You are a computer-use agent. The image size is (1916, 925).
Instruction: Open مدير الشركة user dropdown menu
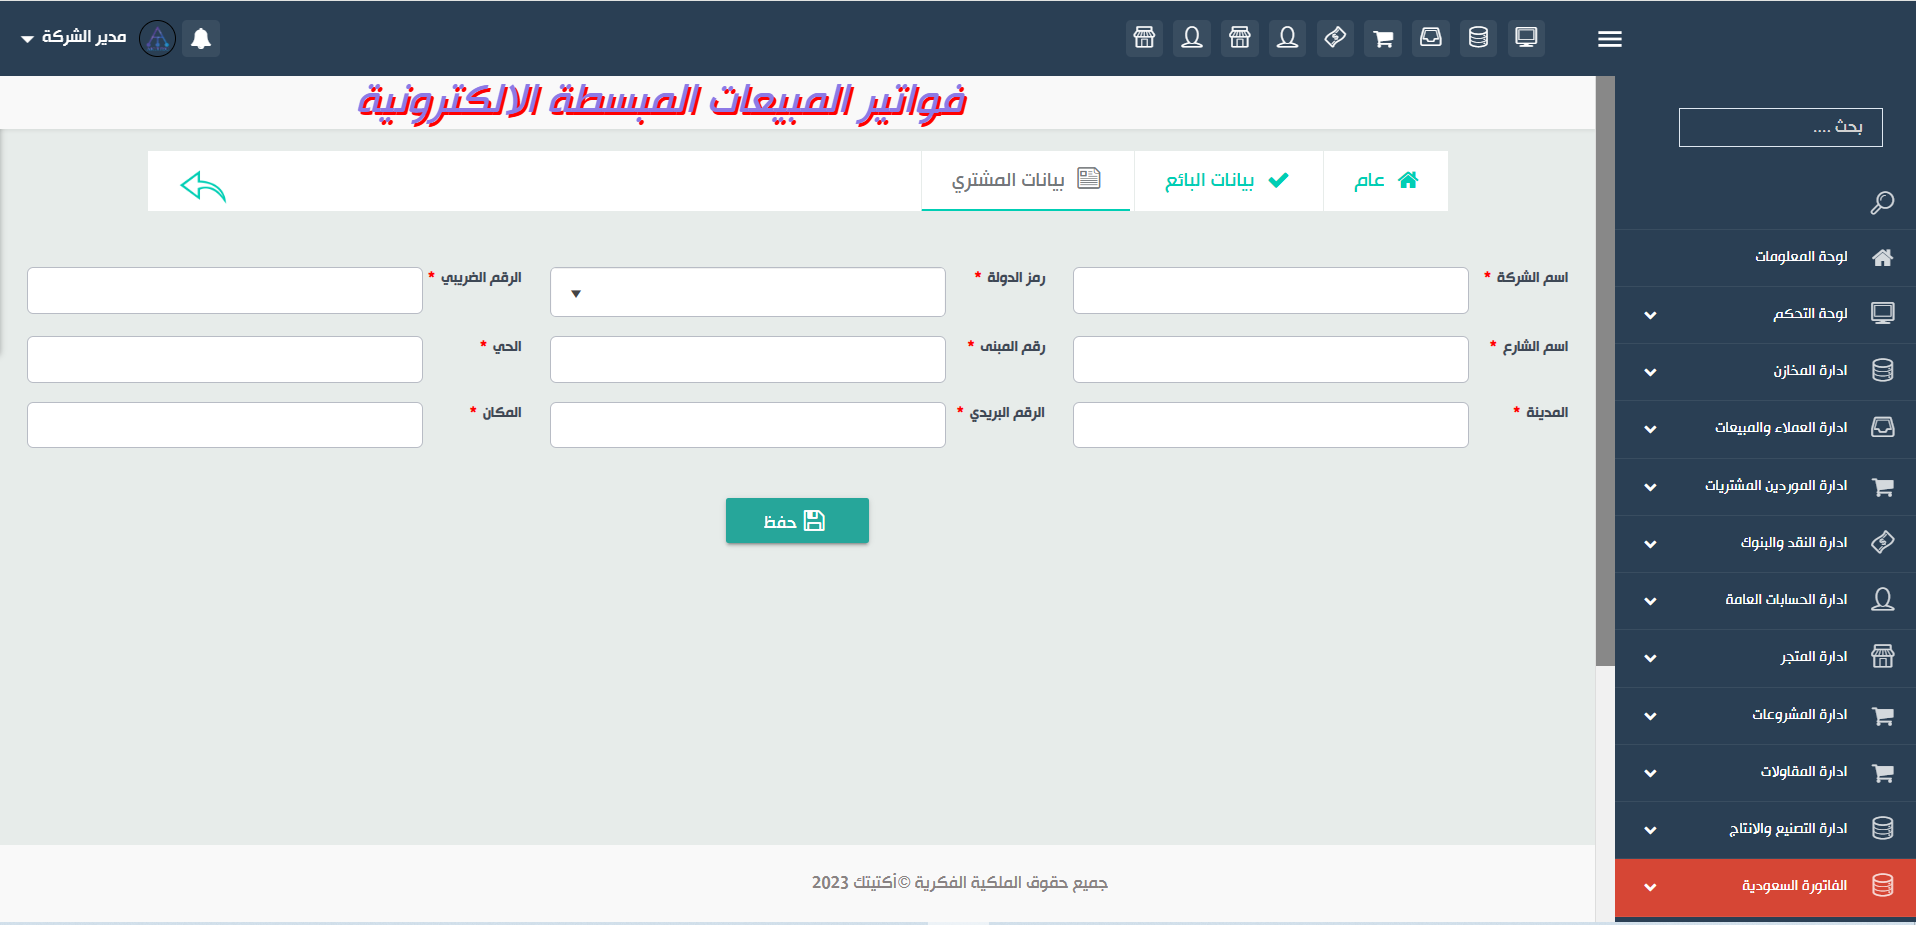pos(73,37)
